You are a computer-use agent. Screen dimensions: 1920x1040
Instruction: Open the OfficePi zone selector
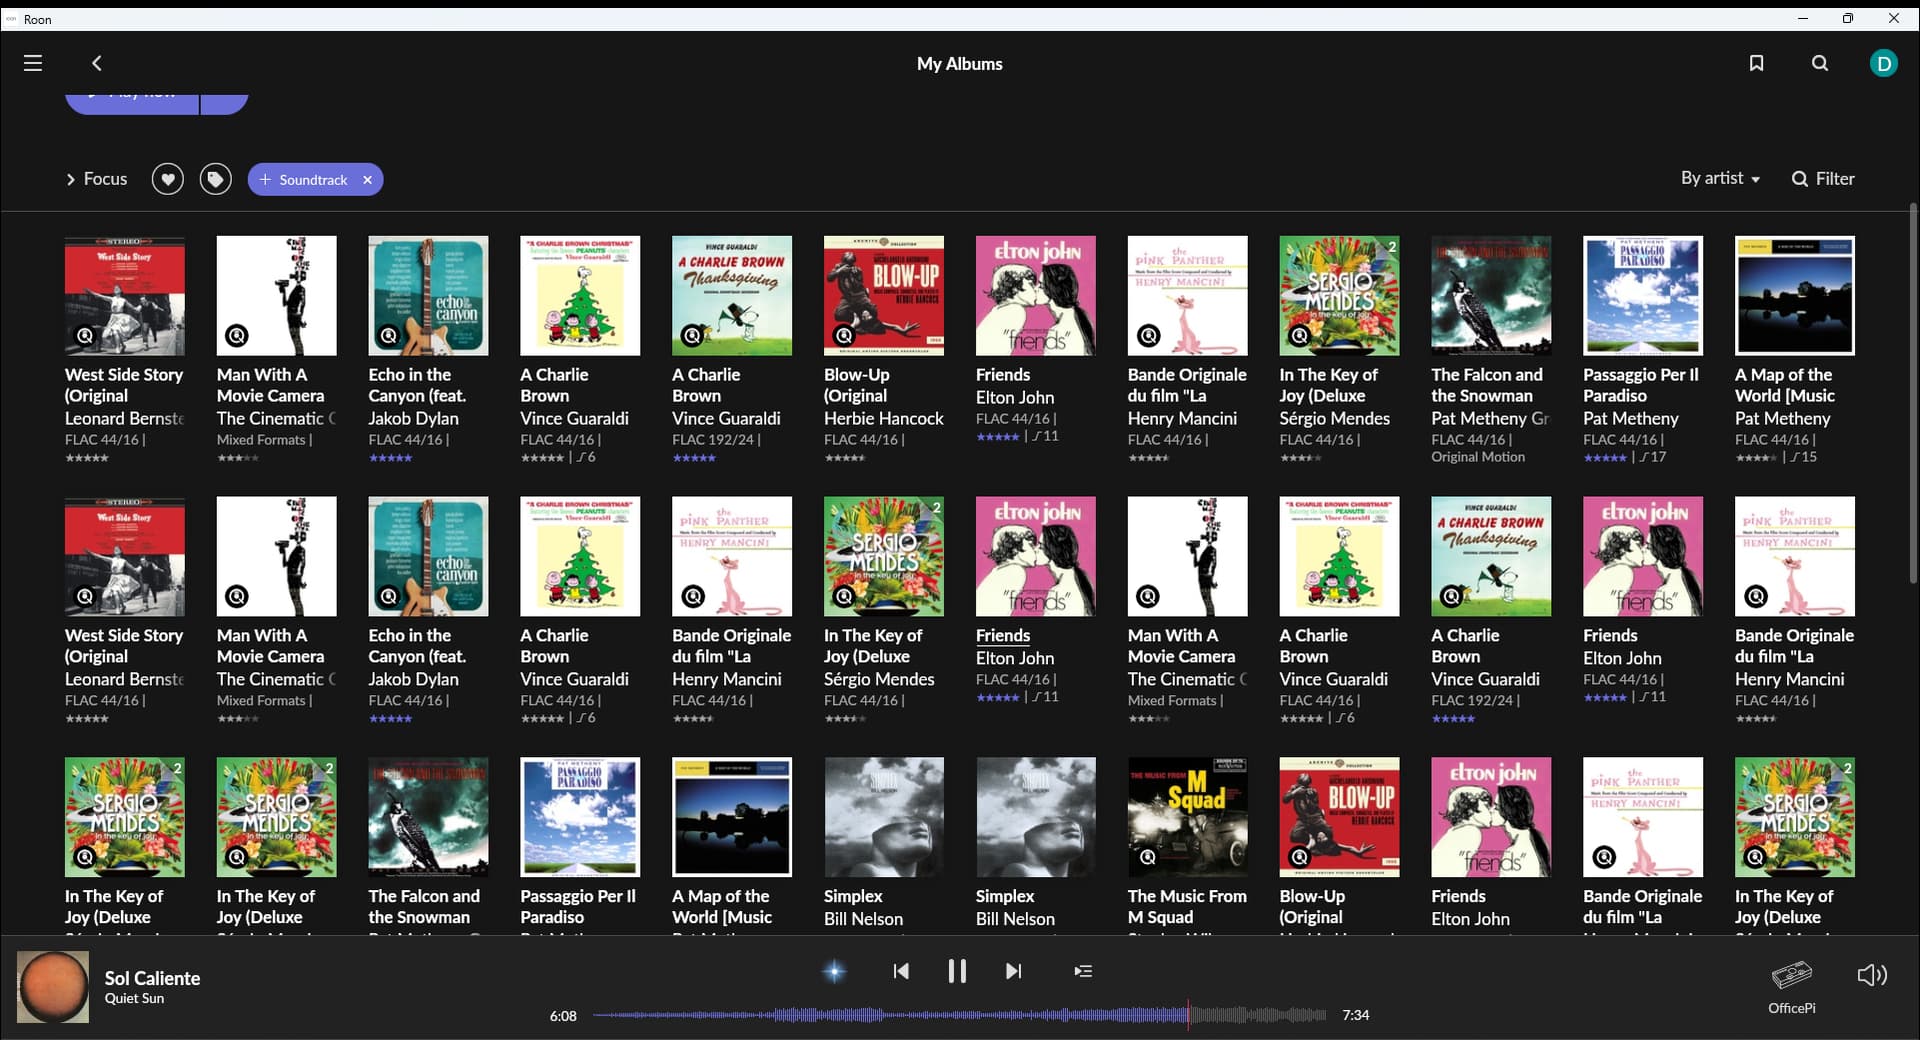[1792, 986]
